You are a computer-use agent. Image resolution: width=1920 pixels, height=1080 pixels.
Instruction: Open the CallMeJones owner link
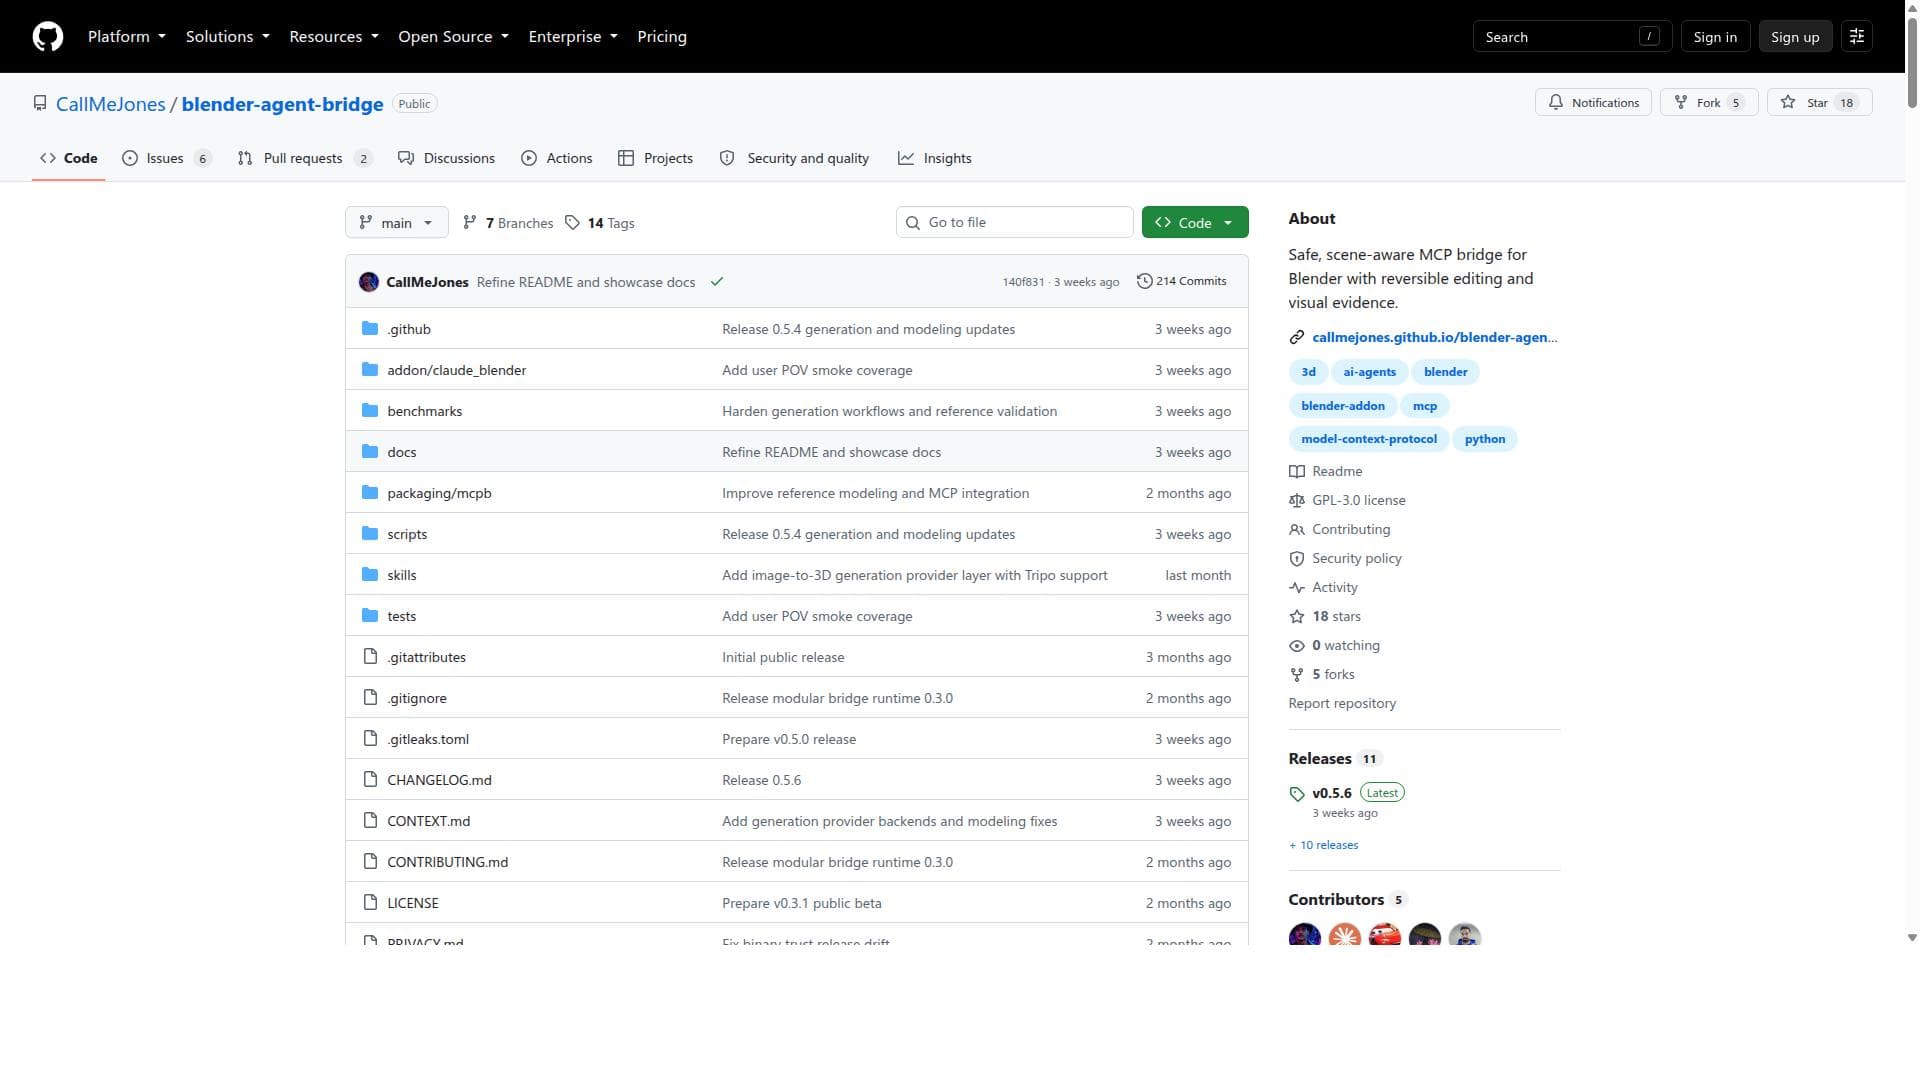tap(111, 104)
